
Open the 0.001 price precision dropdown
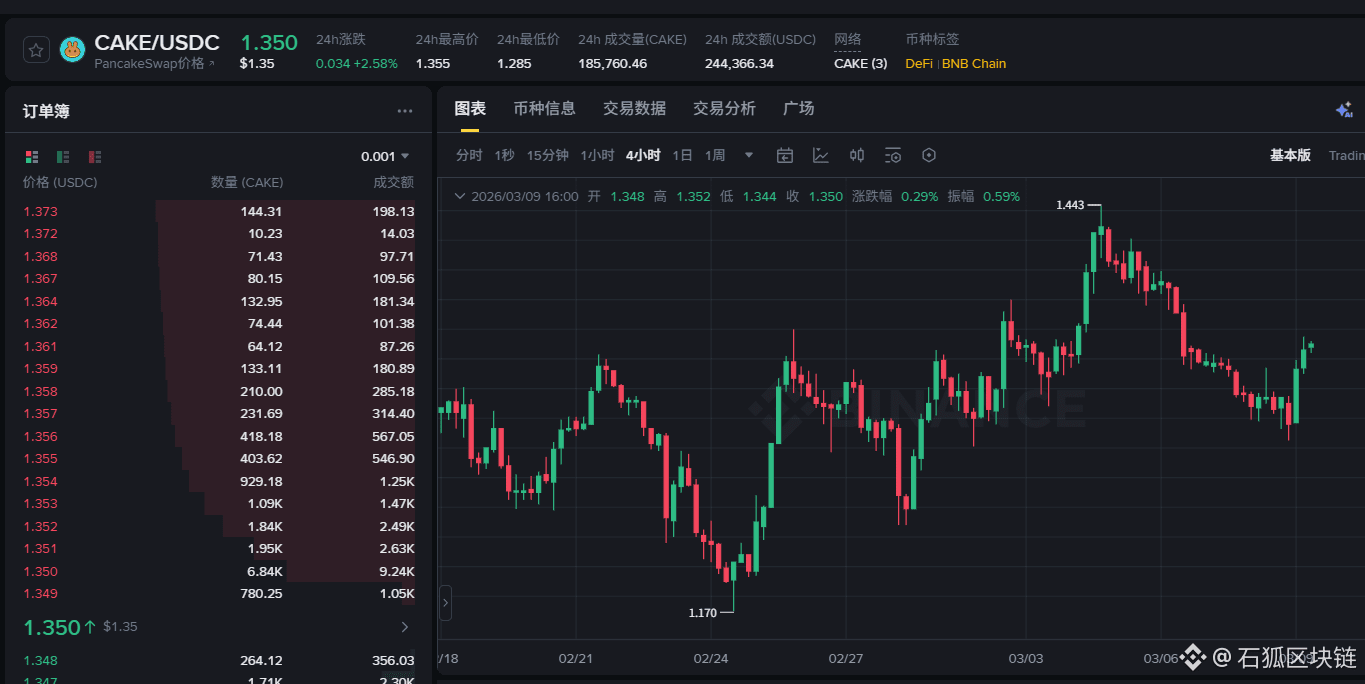coord(386,156)
